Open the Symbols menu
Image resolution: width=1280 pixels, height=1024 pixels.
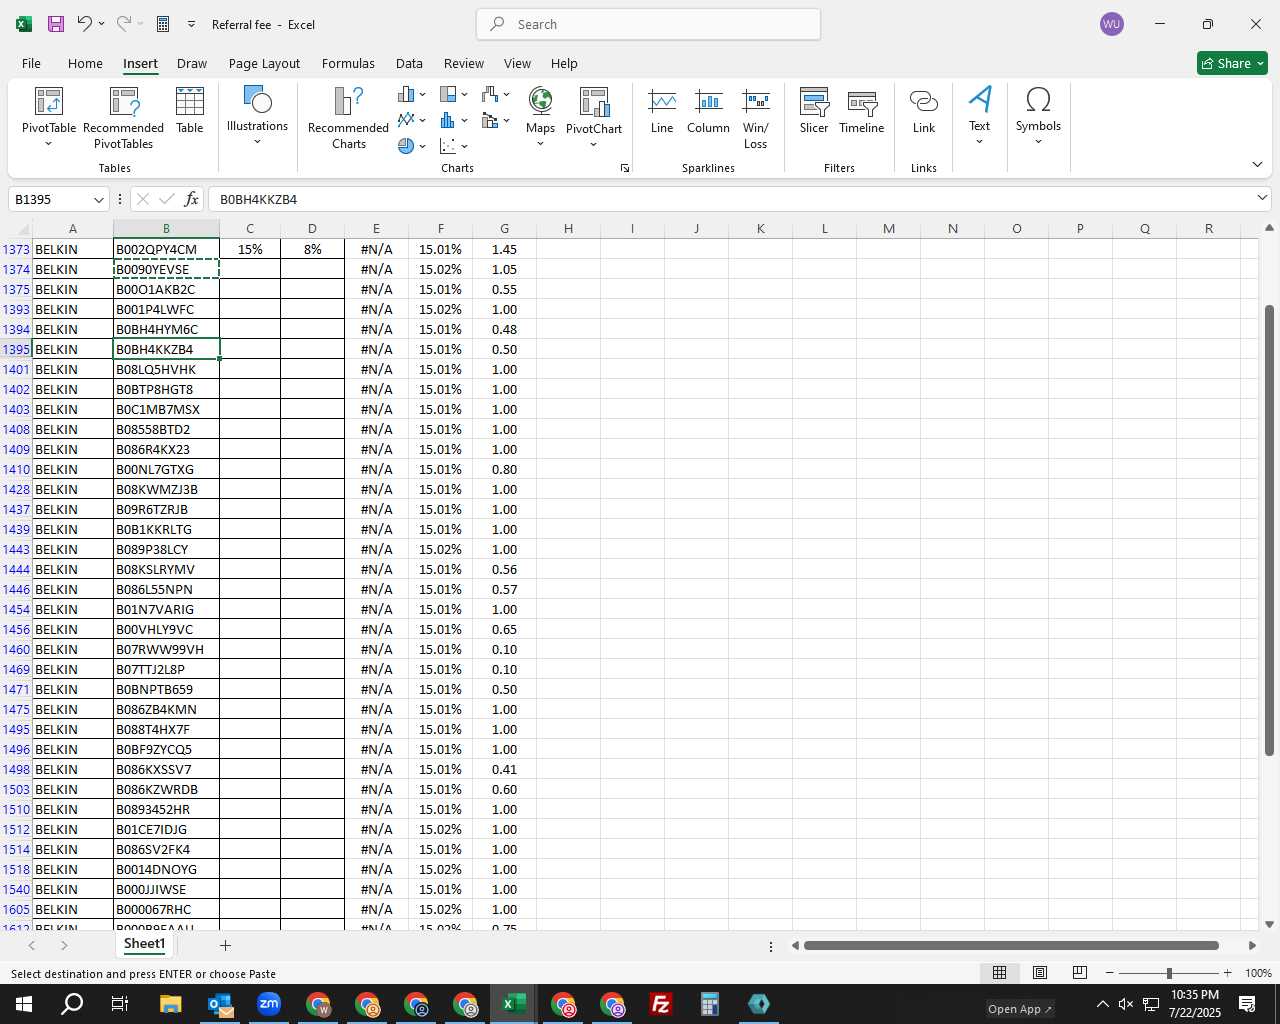[1038, 116]
